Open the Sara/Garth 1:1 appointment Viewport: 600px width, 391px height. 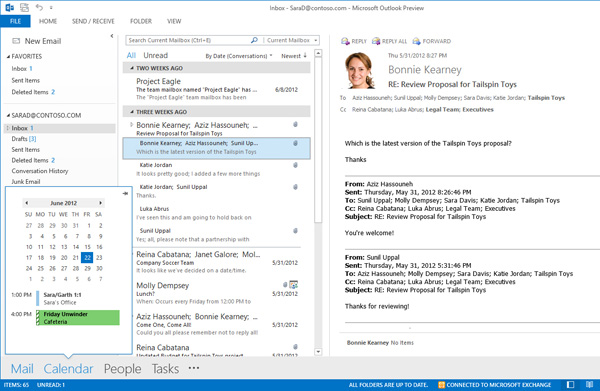click(x=78, y=298)
